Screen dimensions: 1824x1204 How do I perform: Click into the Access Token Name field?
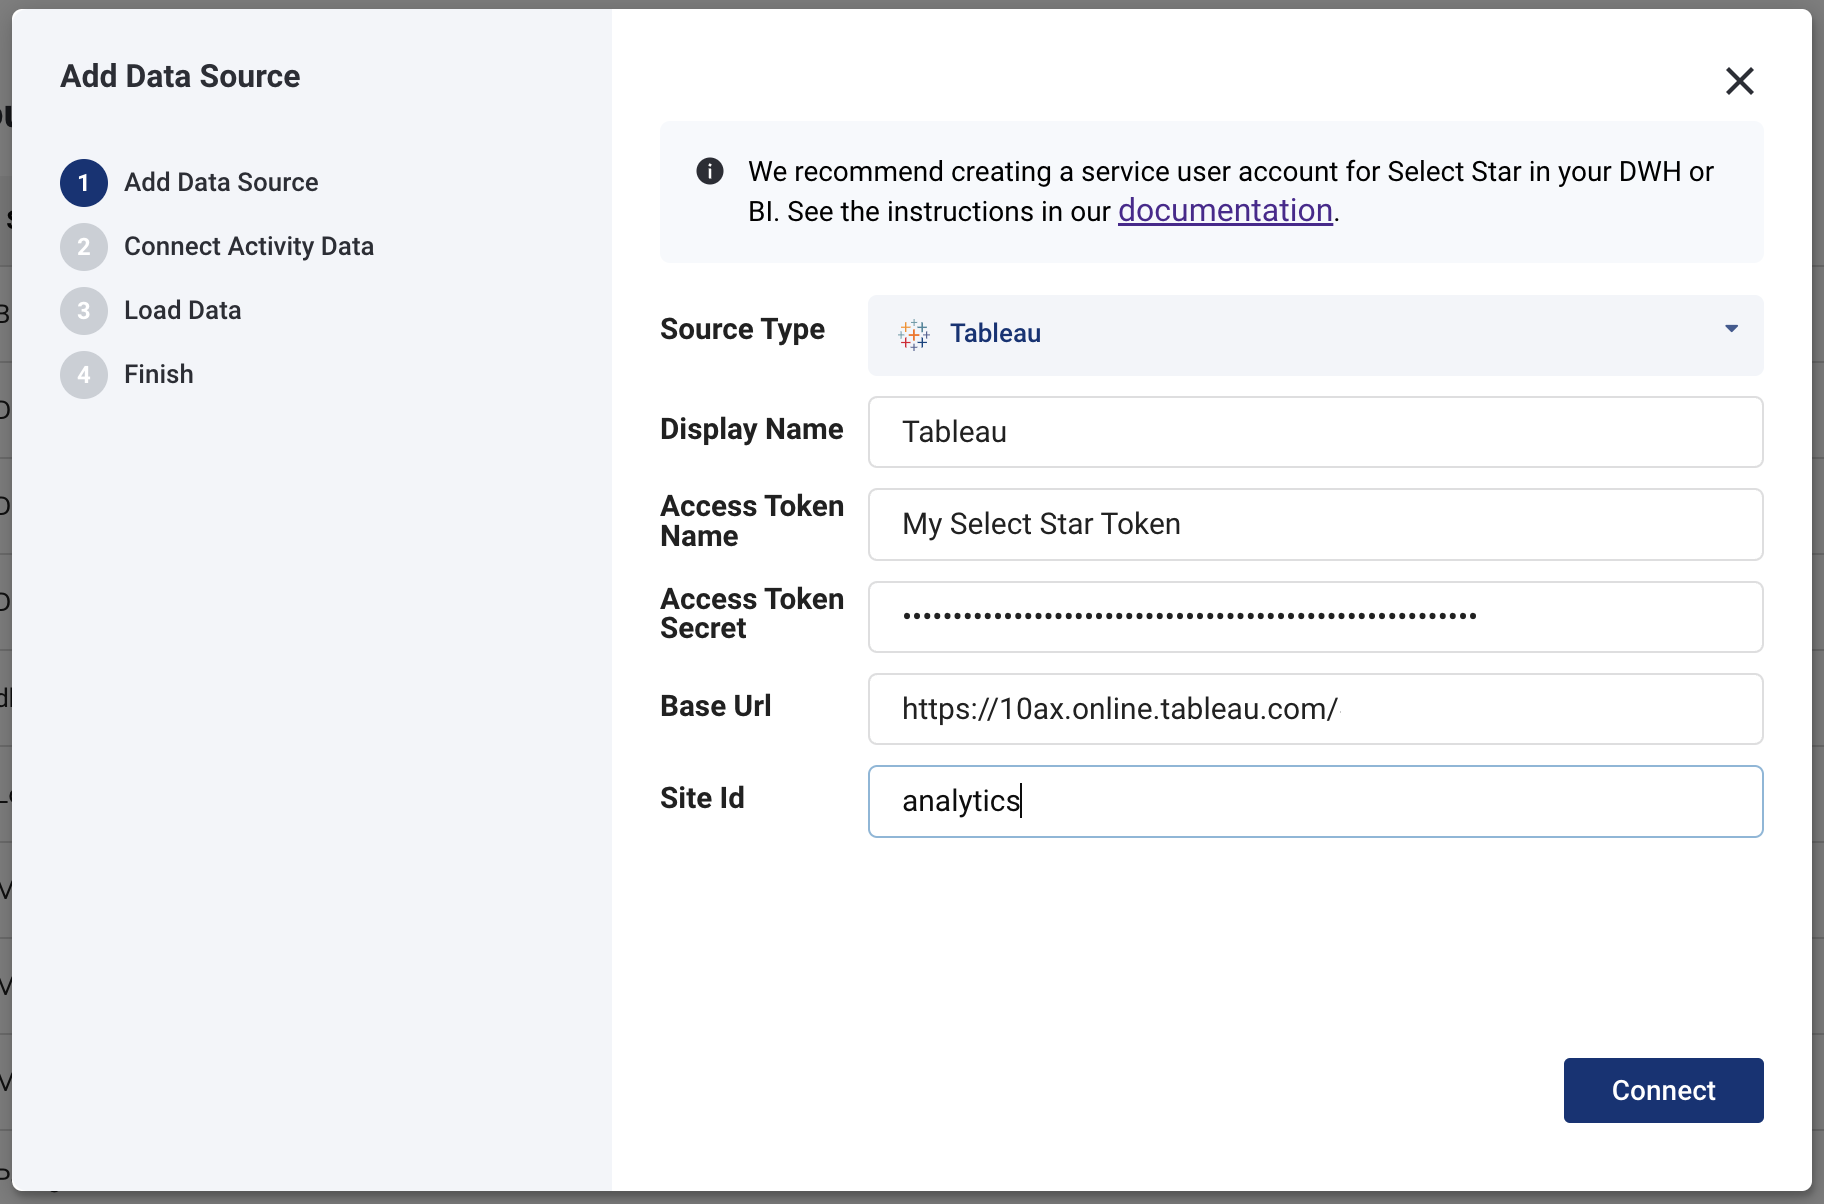click(x=1314, y=524)
